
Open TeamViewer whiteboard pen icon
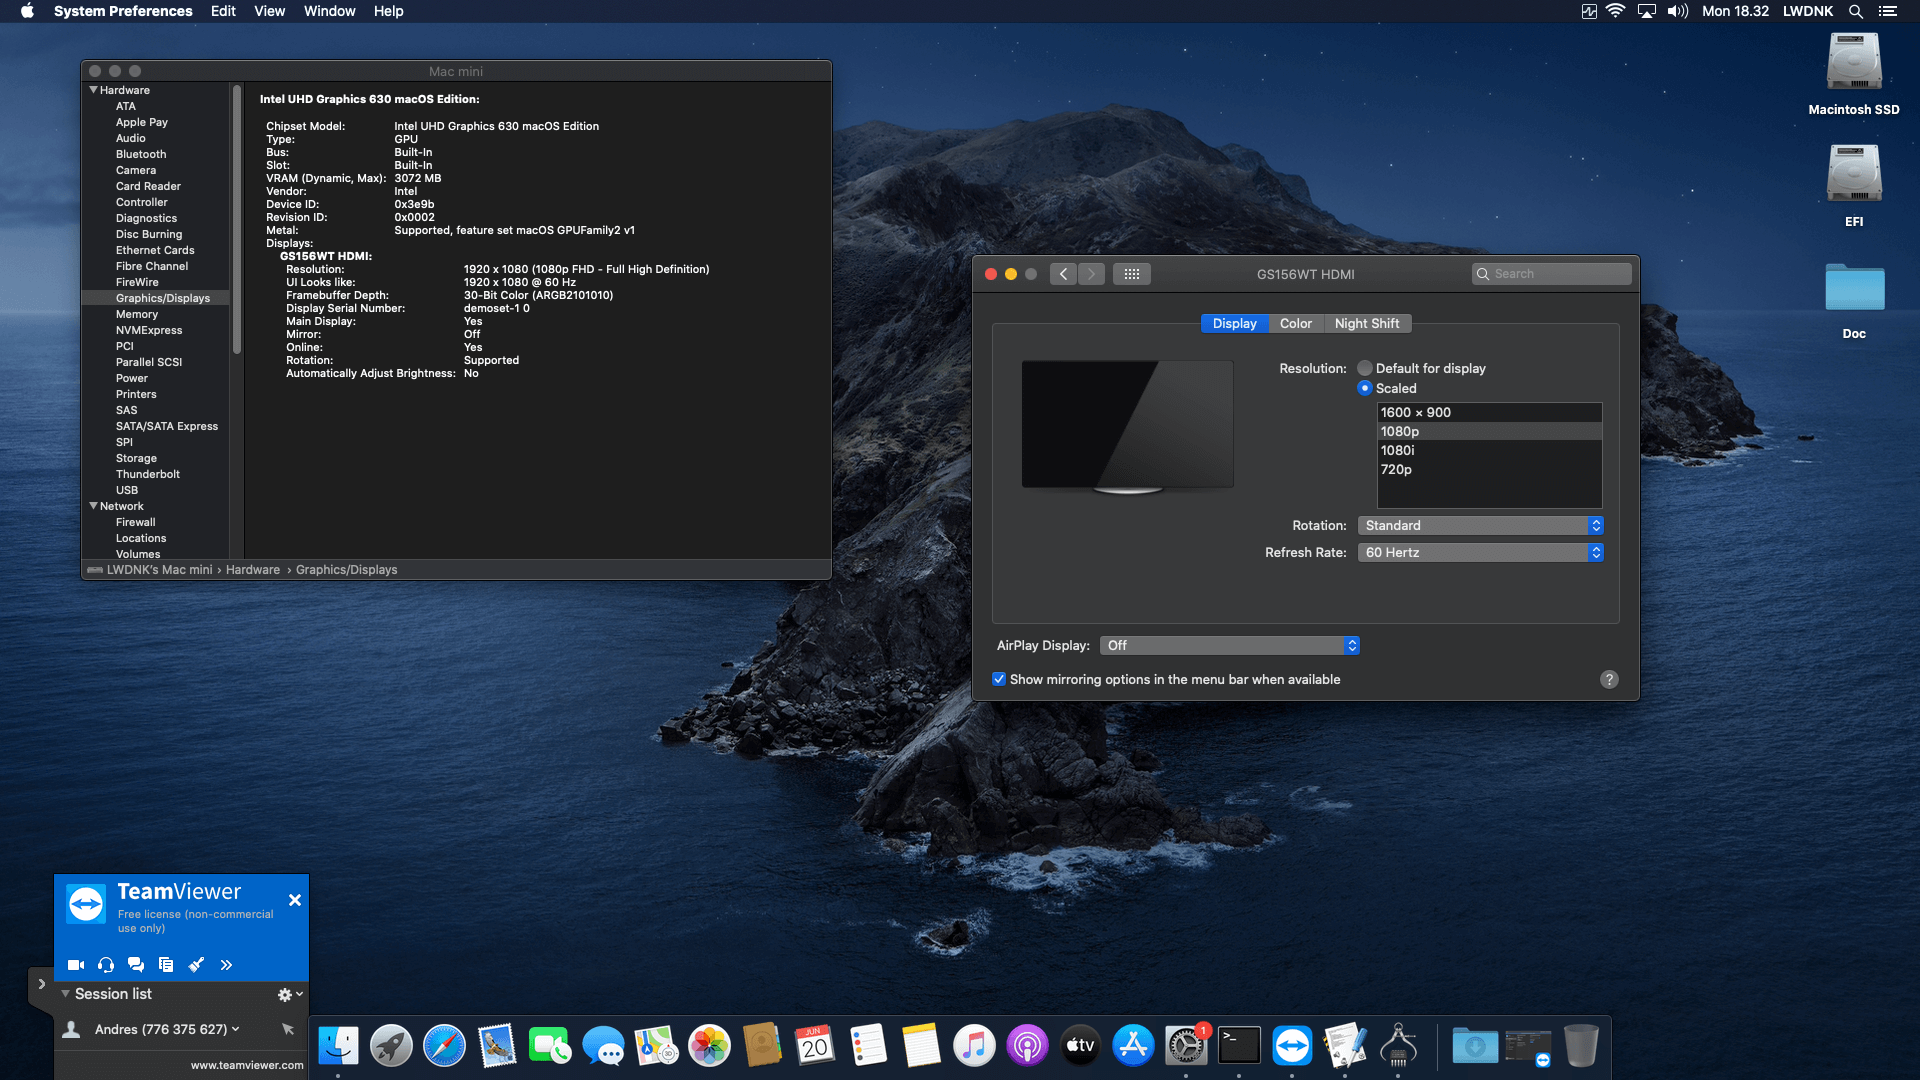(196, 965)
